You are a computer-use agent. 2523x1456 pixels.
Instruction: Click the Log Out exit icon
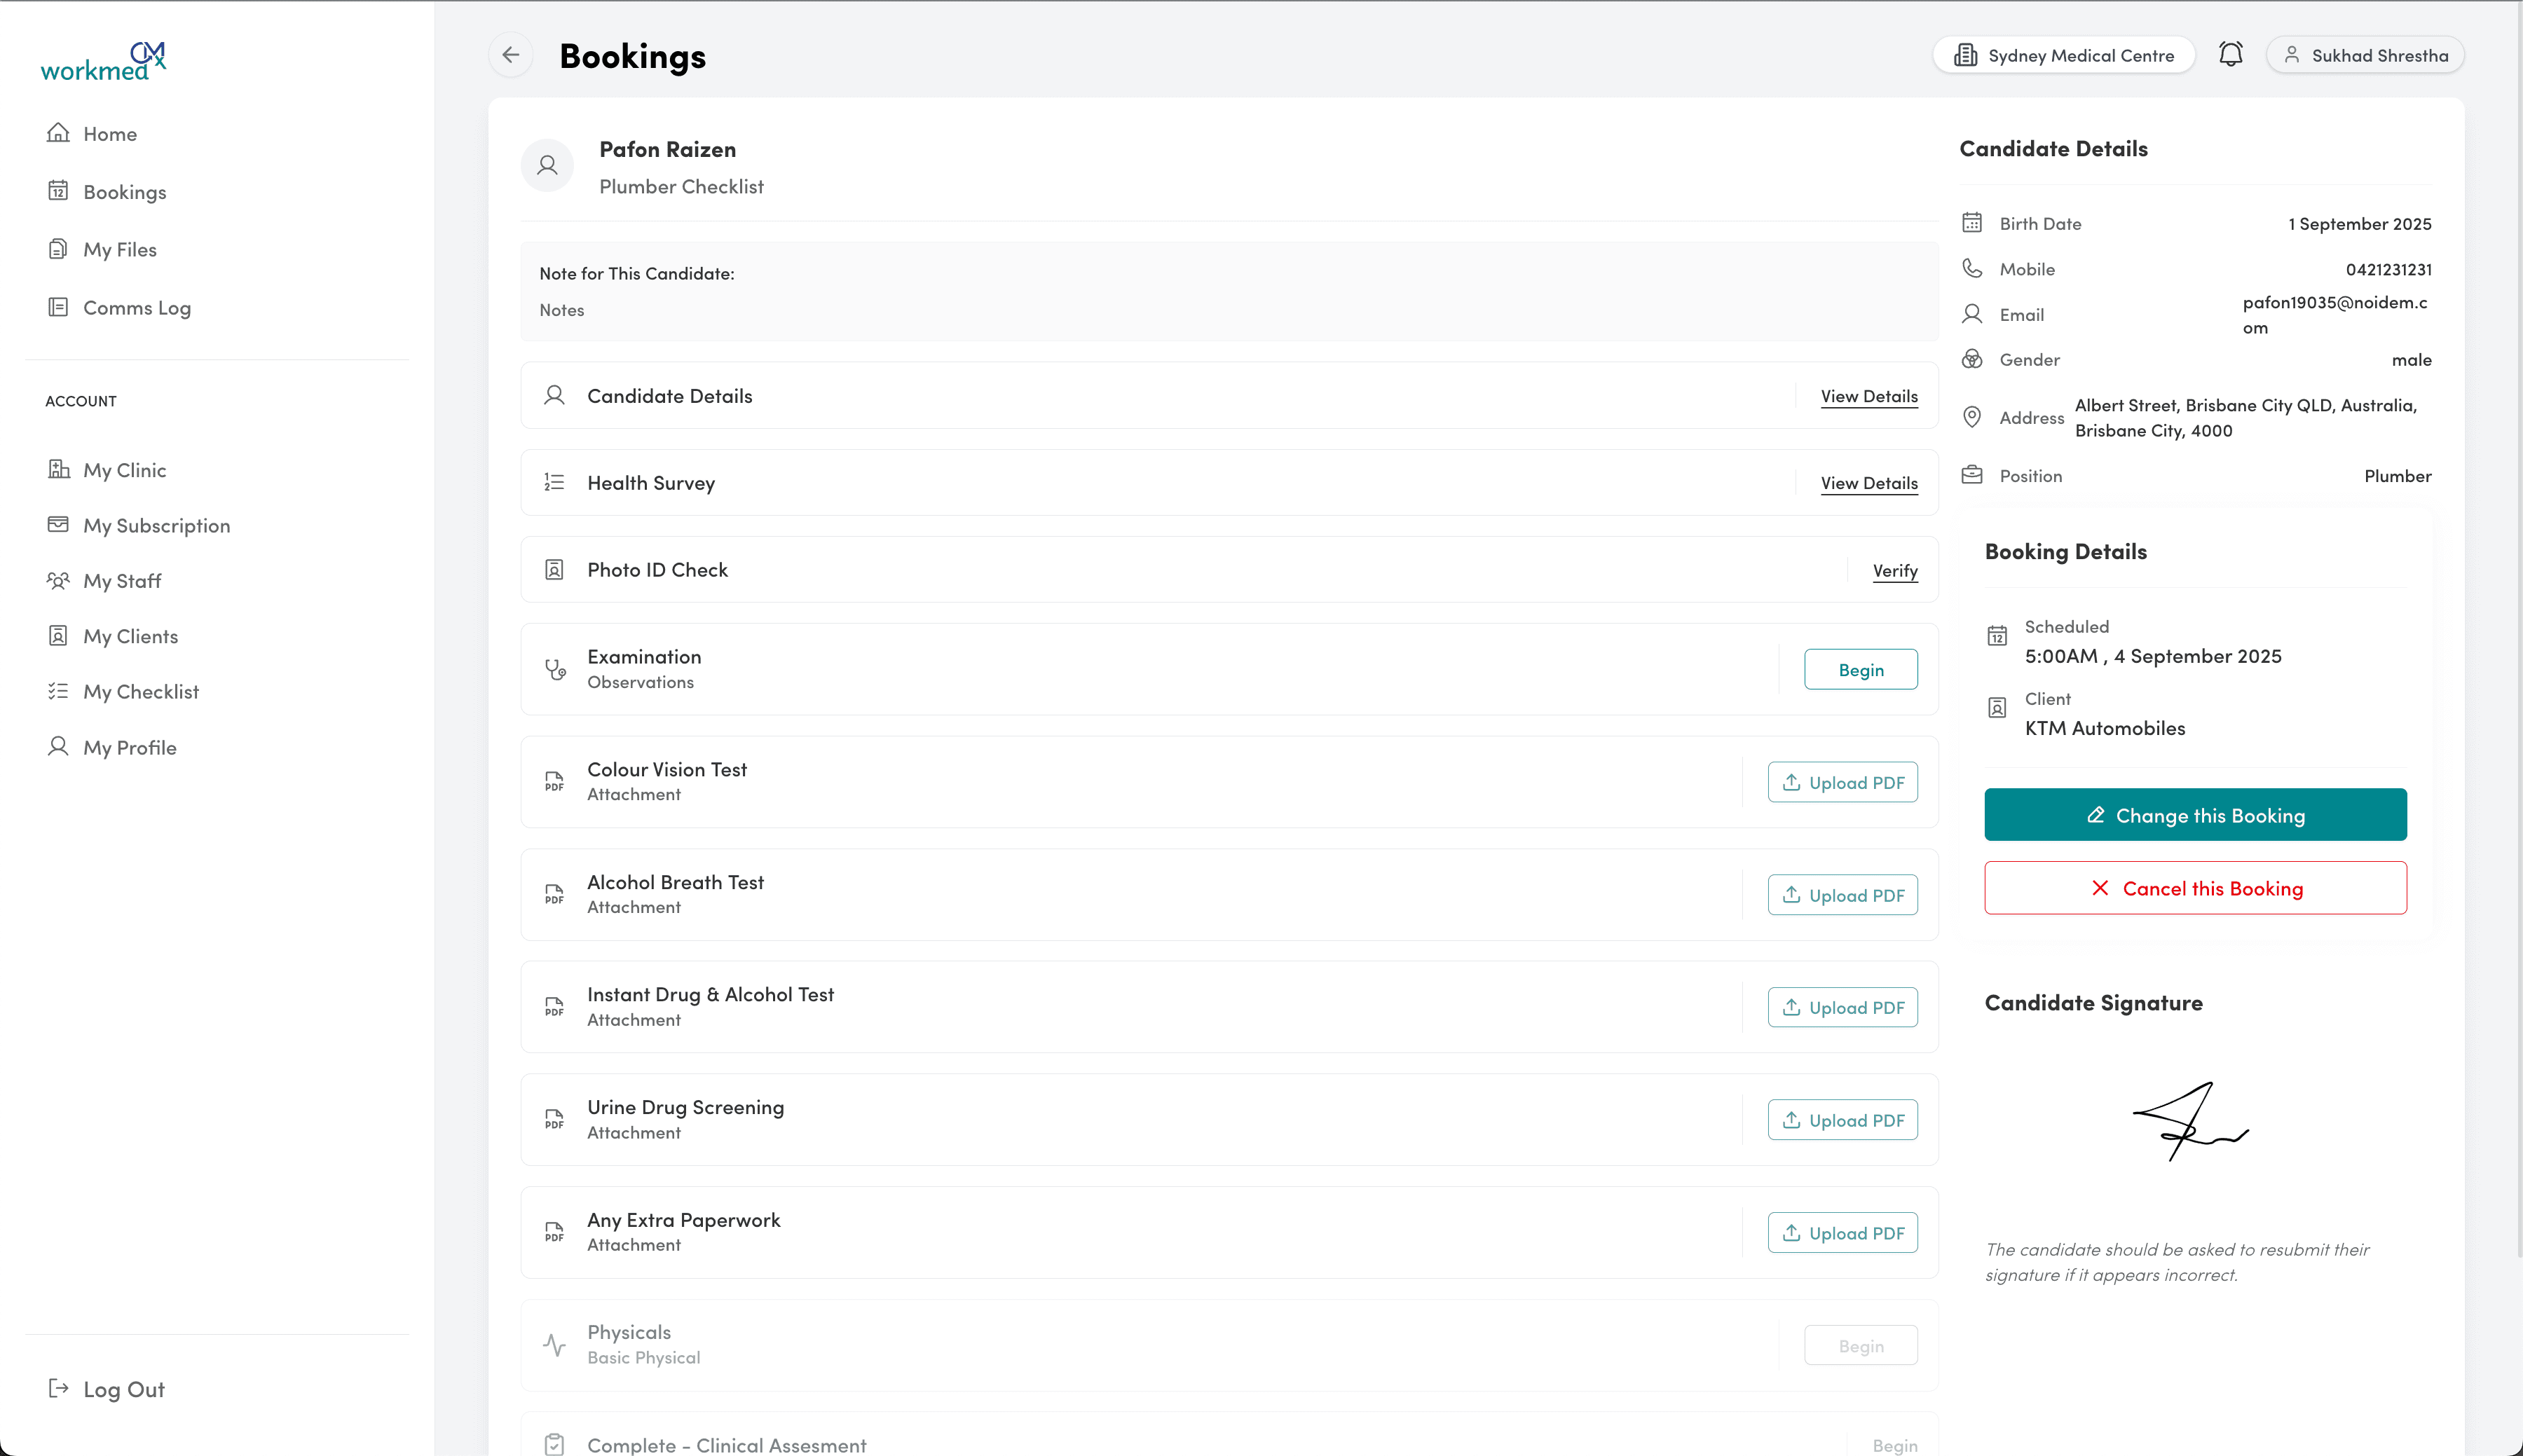(x=58, y=1388)
